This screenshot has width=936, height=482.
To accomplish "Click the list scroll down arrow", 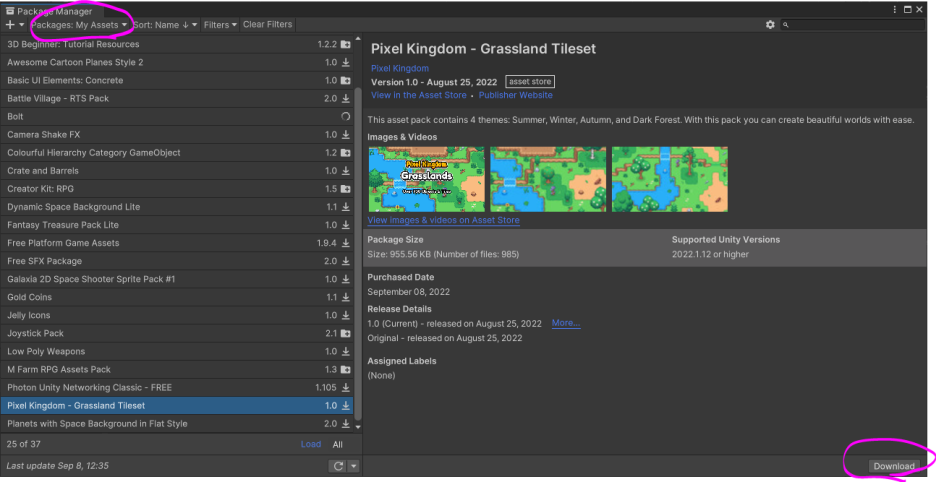I will click(358, 427).
